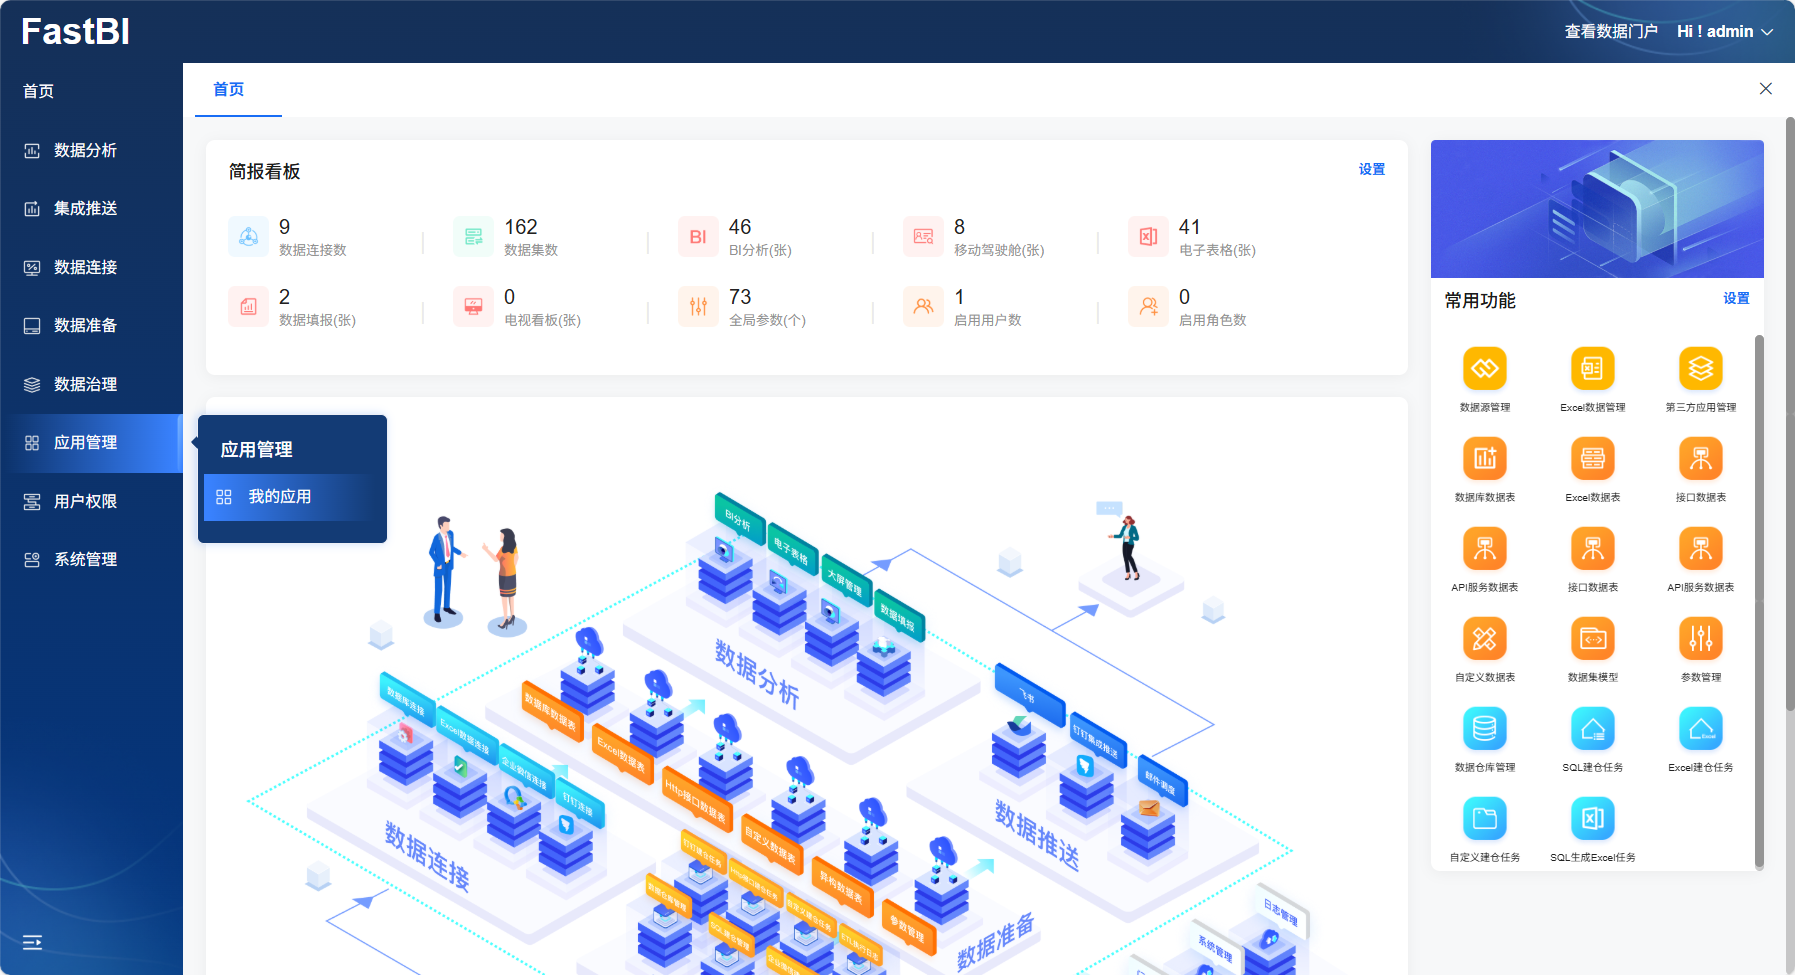
Task: Open SQL生成Excel任务 shortcut icon
Action: point(1592,819)
